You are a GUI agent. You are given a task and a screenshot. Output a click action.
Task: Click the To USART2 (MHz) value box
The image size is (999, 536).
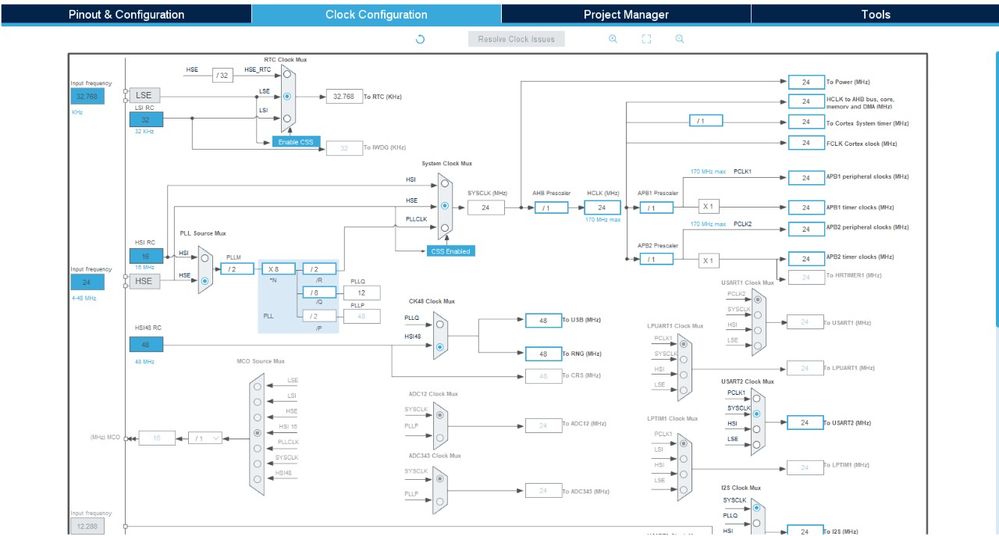pos(805,423)
